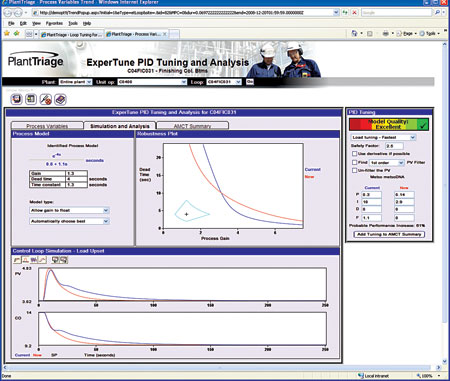Click the Current P value field
This screenshot has width=450, height=381.
pos(371,194)
